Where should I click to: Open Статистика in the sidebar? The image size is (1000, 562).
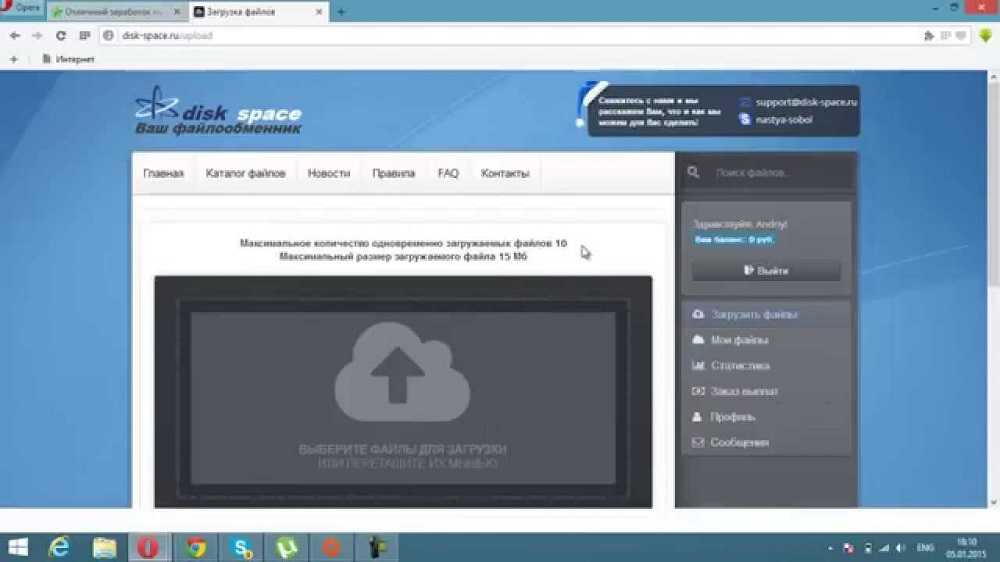740,366
